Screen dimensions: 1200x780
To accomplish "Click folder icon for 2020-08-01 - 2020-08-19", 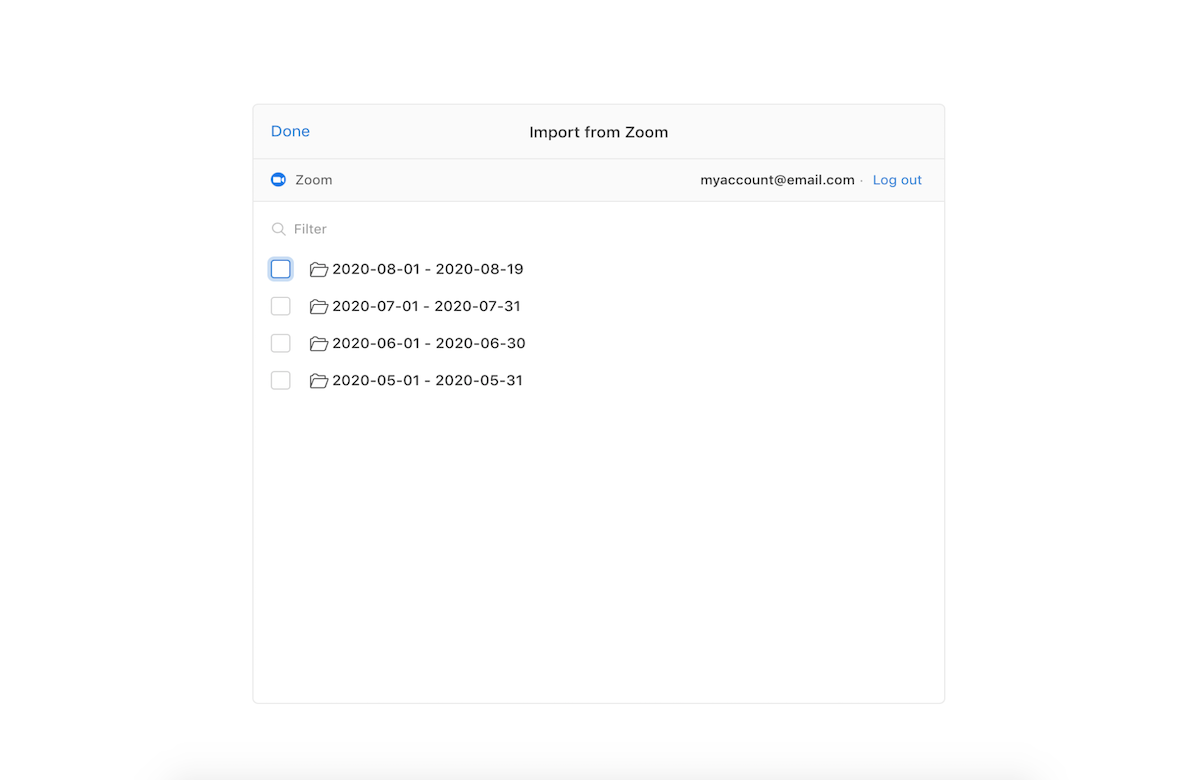I will [x=319, y=269].
